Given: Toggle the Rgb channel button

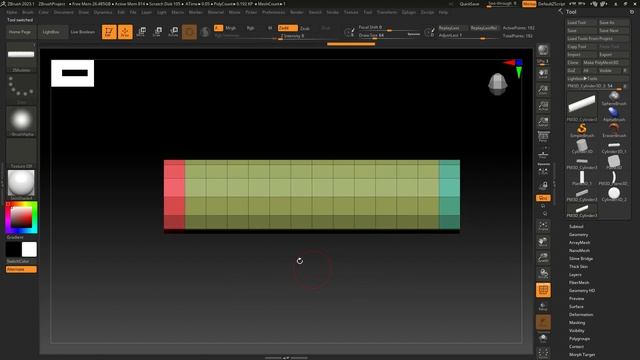Looking at the screenshot, I should pyautogui.click(x=251, y=28).
